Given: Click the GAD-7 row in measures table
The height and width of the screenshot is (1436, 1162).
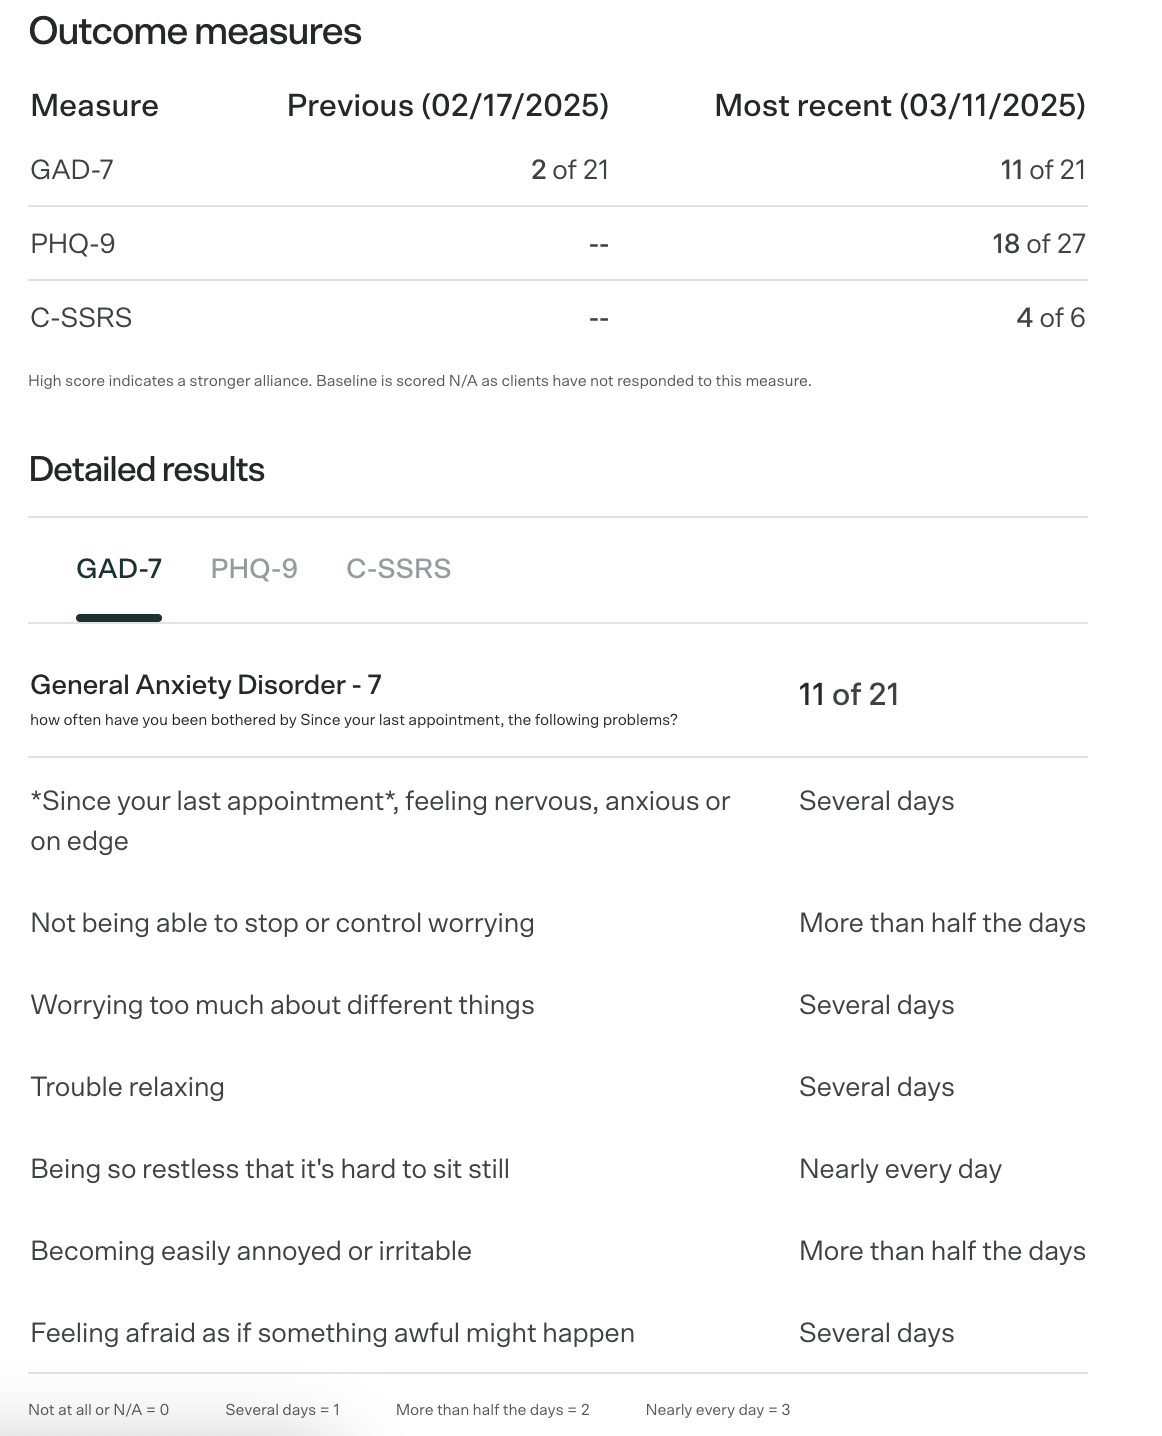Looking at the screenshot, I should (x=558, y=170).
